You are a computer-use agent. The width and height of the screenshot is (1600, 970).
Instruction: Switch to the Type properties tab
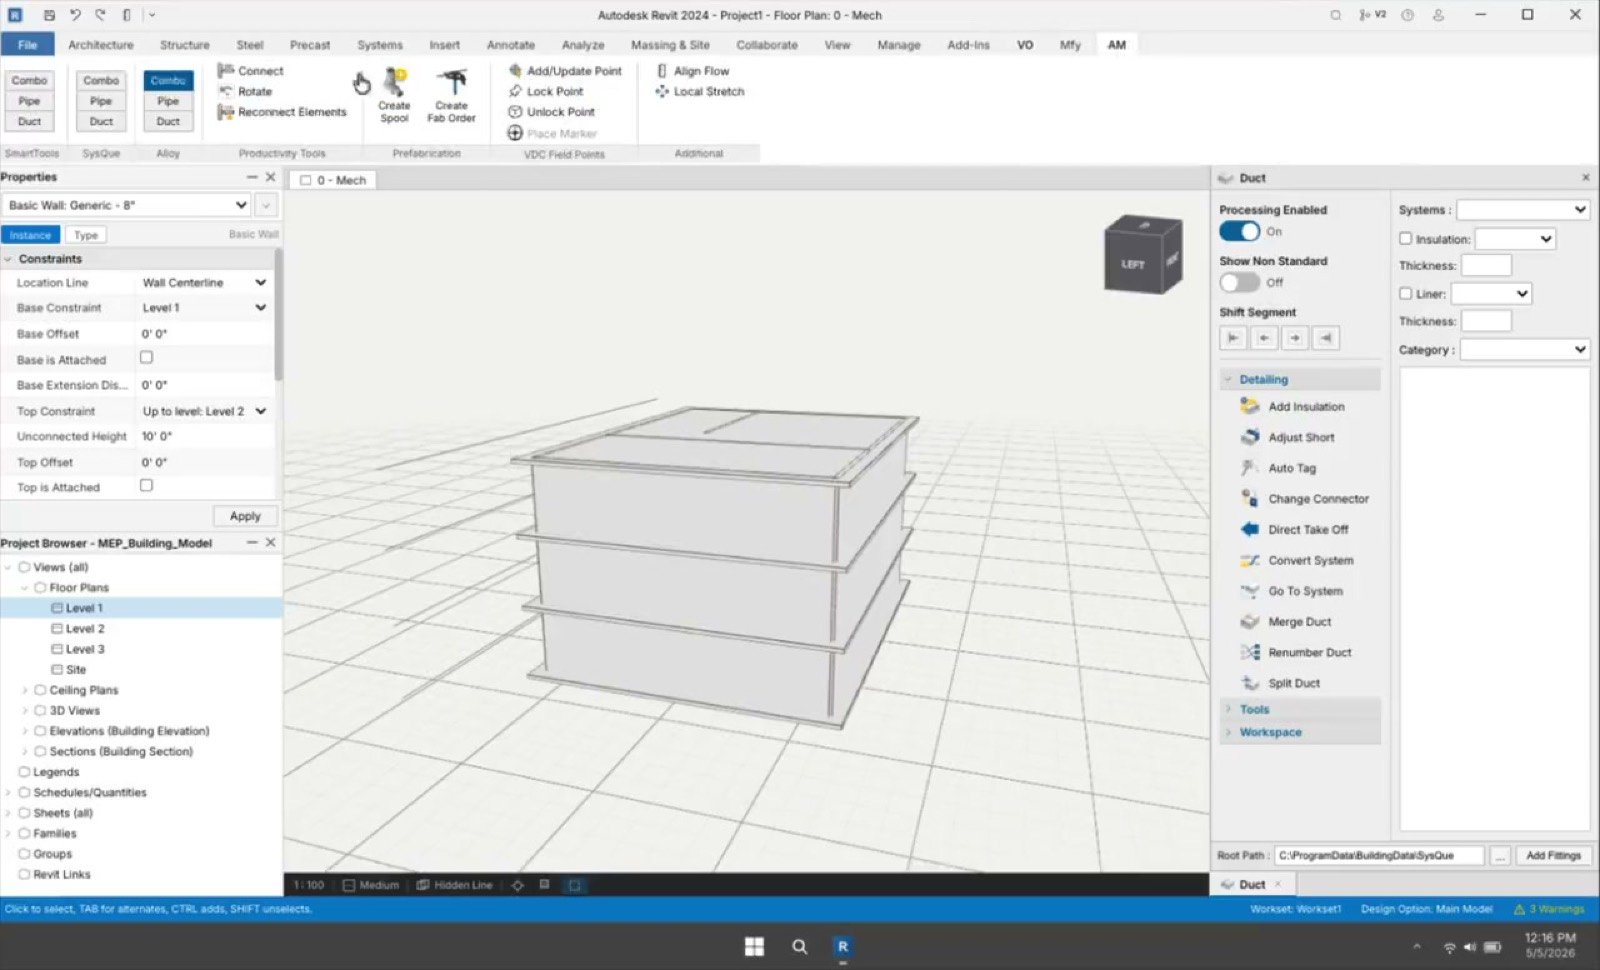tap(86, 235)
